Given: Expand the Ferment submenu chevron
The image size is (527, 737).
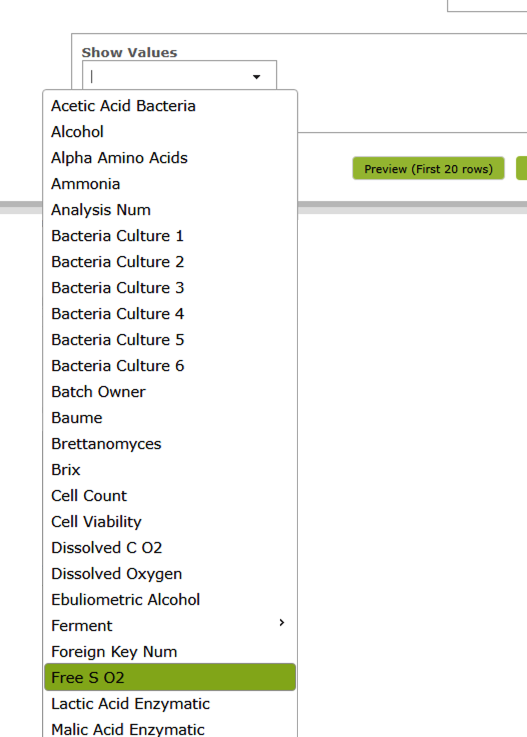Looking at the screenshot, I should point(282,622).
